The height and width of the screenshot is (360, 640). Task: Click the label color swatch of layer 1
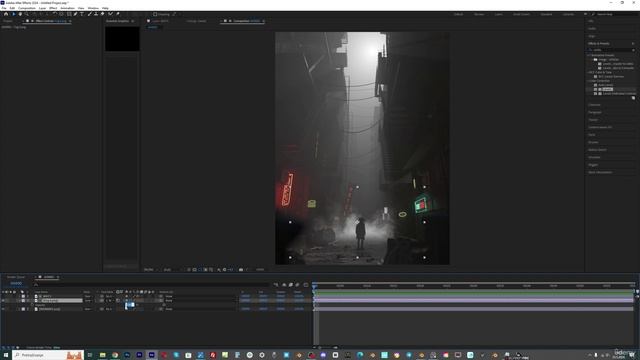23,296
